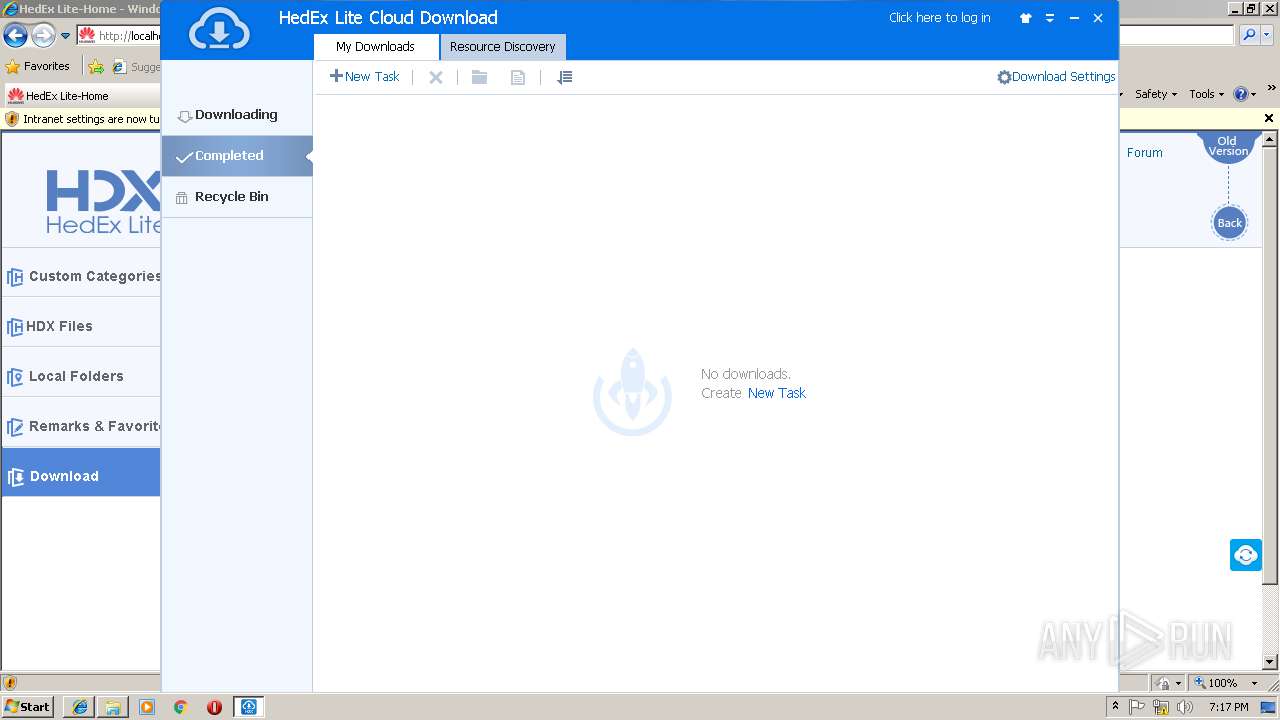Click the New Task toolbar button
Screen dimensions: 1280x720
(x=365, y=76)
